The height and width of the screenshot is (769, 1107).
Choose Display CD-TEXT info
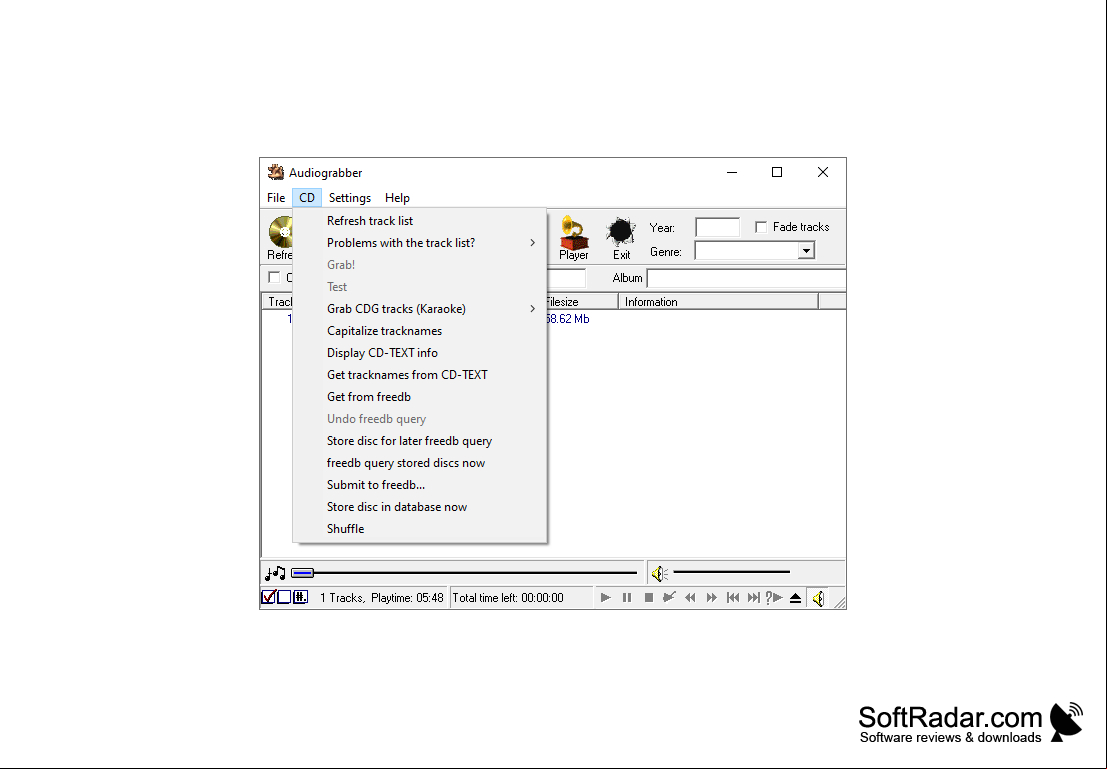coord(419,352)
